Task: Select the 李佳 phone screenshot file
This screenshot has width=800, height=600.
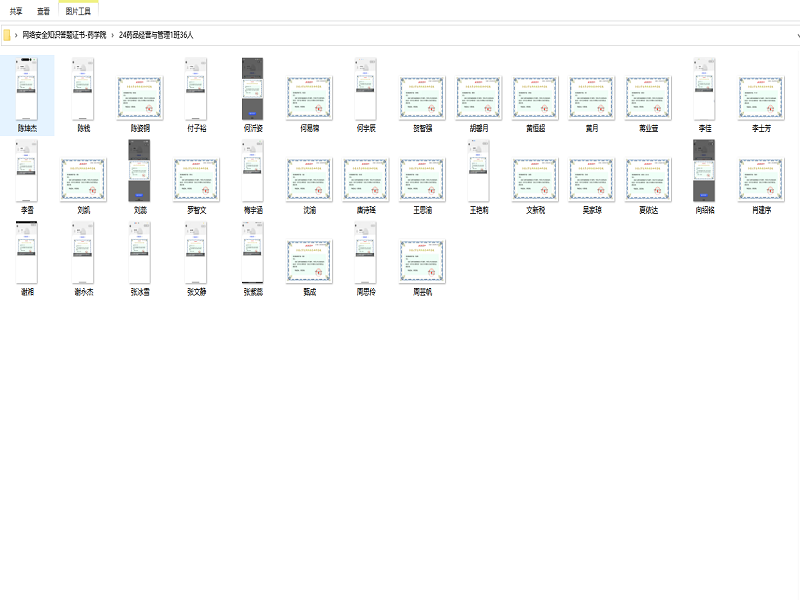Action: tap(706, 91)
